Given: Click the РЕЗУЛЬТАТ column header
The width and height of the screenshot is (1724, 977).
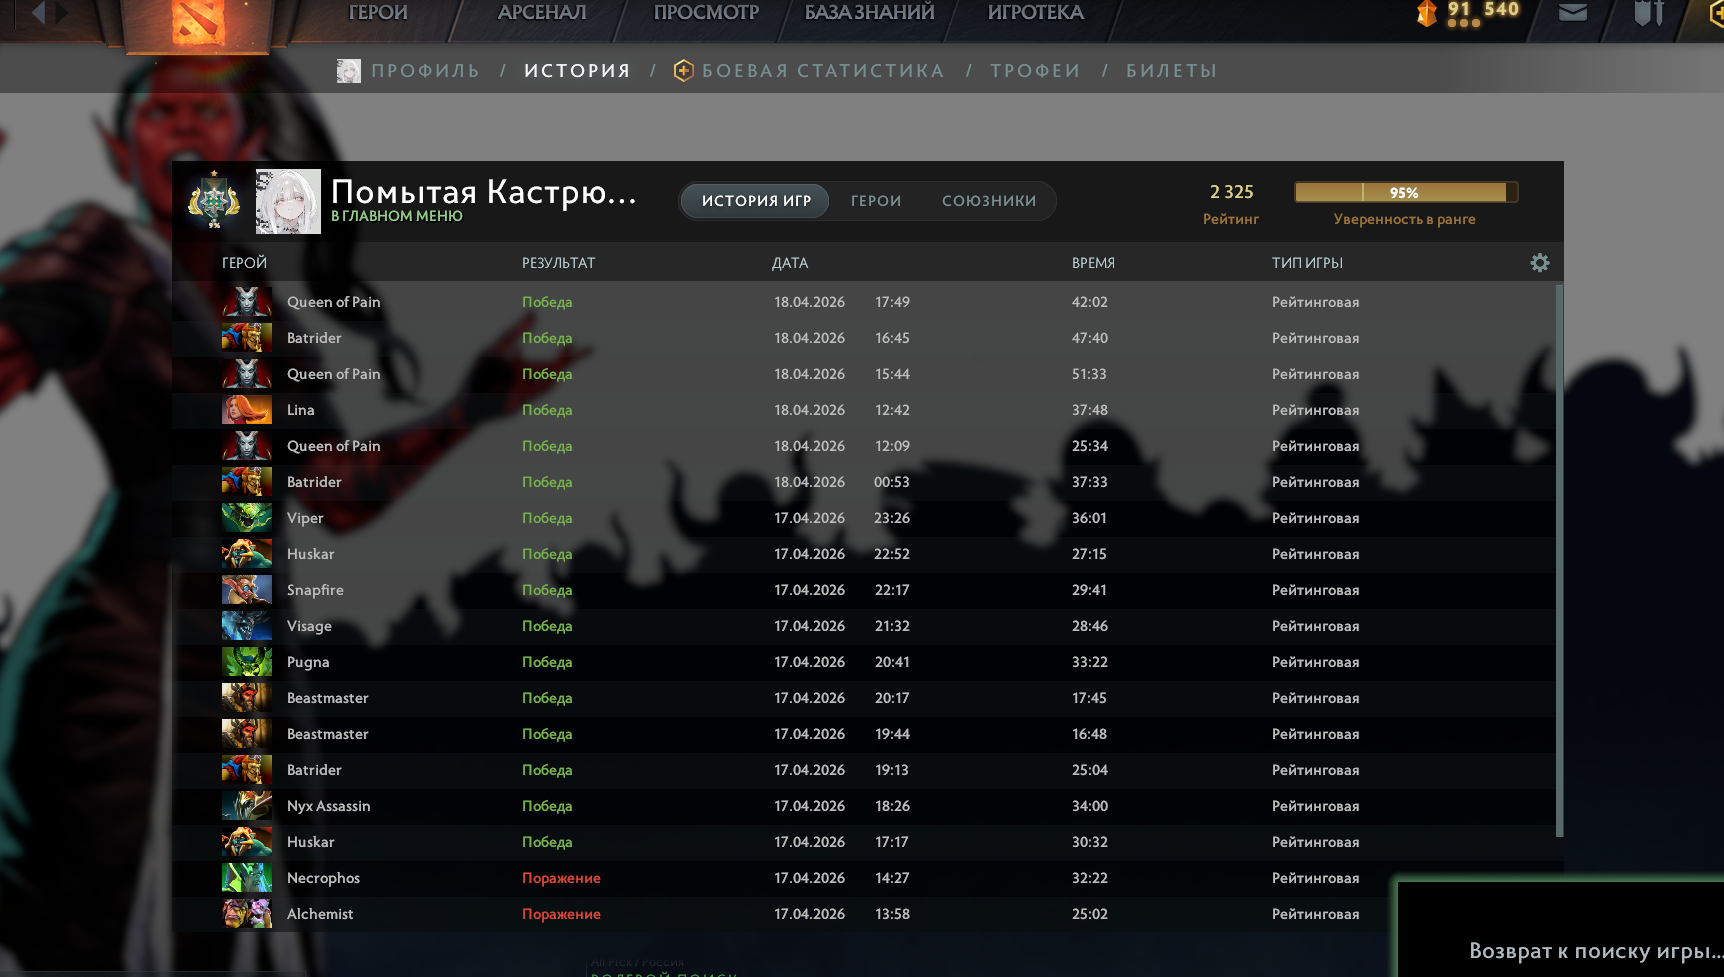Looking at the screenshot, I should click(558, 263).
